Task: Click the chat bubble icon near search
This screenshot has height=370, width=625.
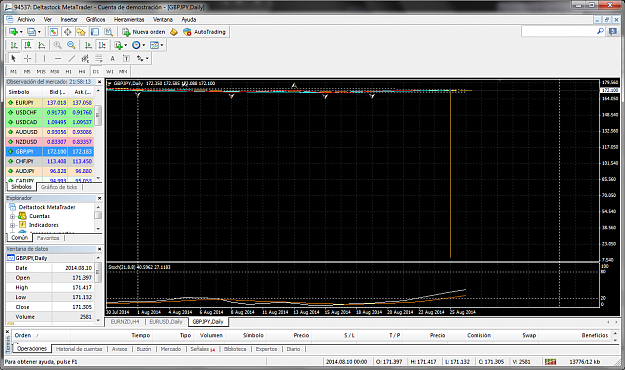Action: tap(613, 31)
